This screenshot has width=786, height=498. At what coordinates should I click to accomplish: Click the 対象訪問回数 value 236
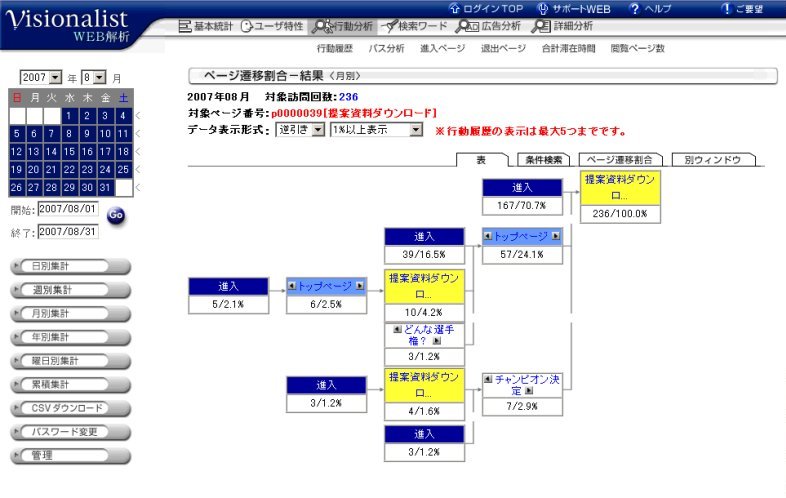tap(348, 97)
